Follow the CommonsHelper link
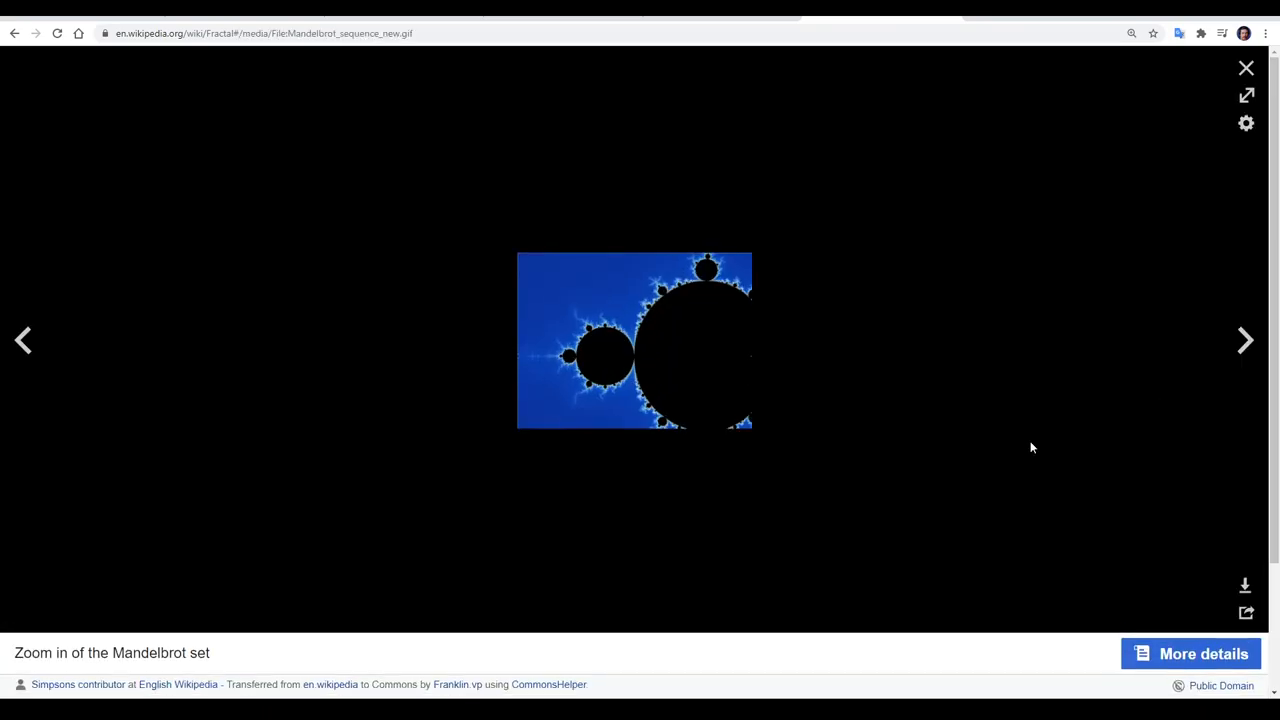The image size is (1280, 720). 548,684
